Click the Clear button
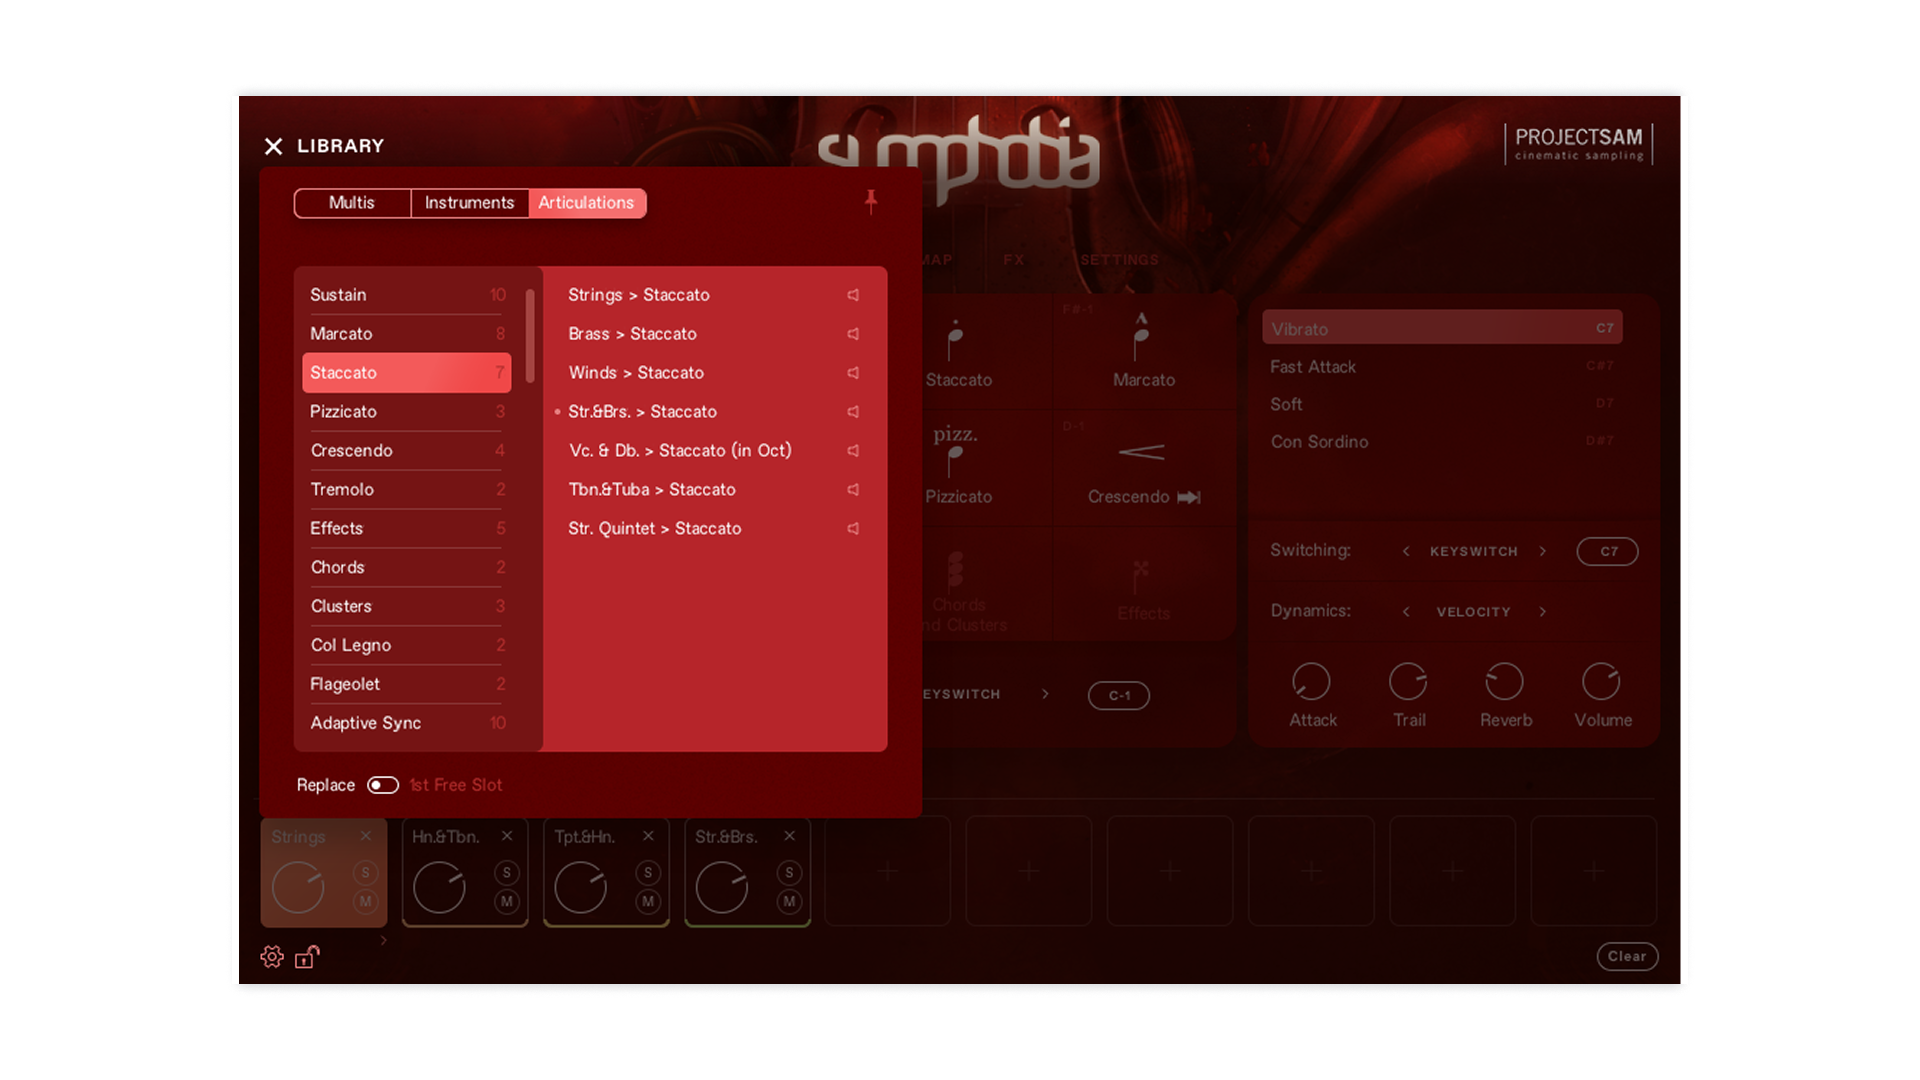 click(1627, 957)
